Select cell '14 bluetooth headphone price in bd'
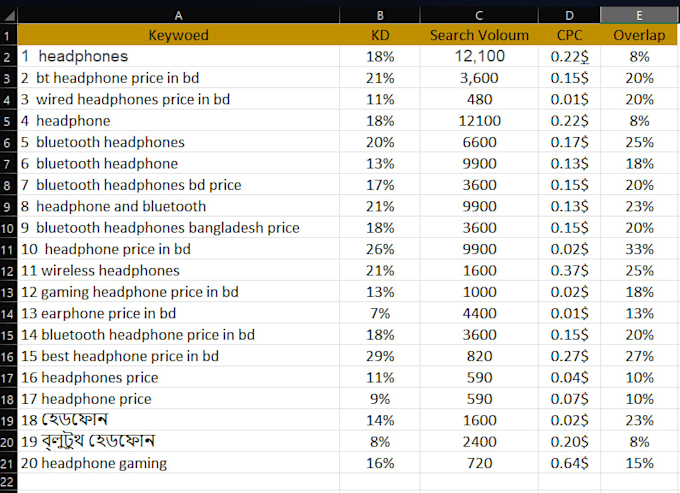The image size is (680, 493). tap(178, 334)
